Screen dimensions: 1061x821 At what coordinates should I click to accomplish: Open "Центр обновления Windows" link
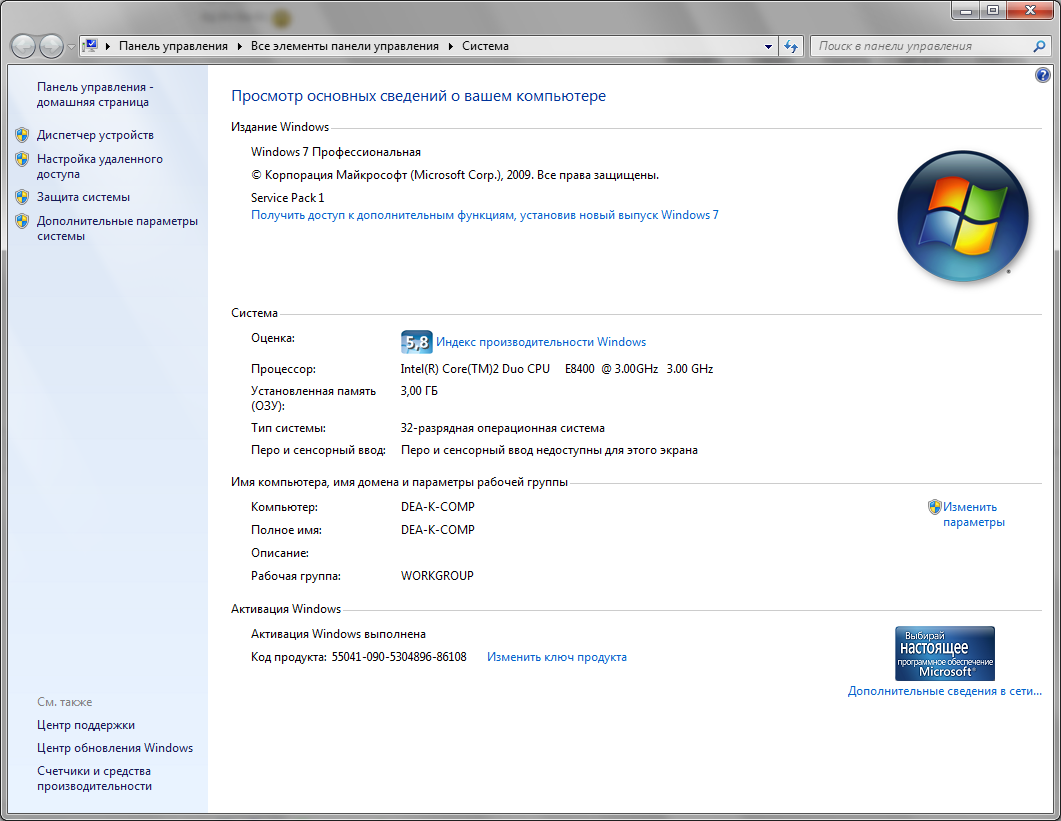[x=115, y=748]
